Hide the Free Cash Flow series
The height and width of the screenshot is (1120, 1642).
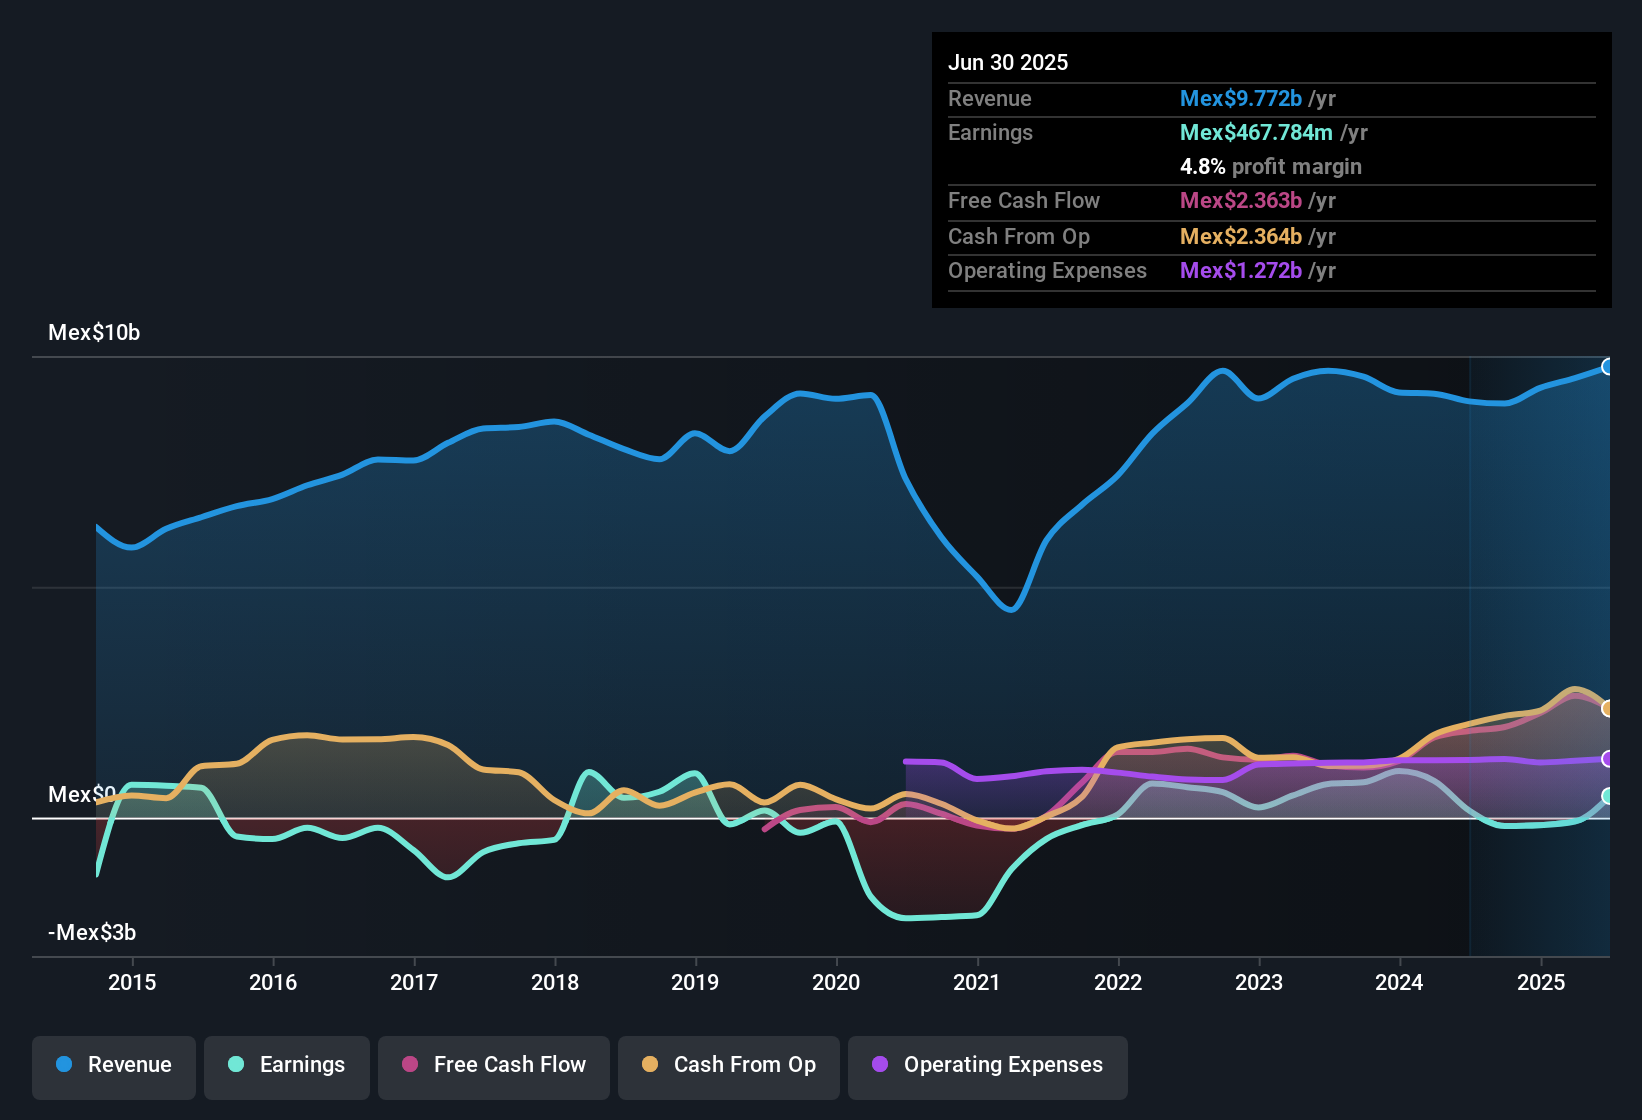click(x=493, y=1065)
